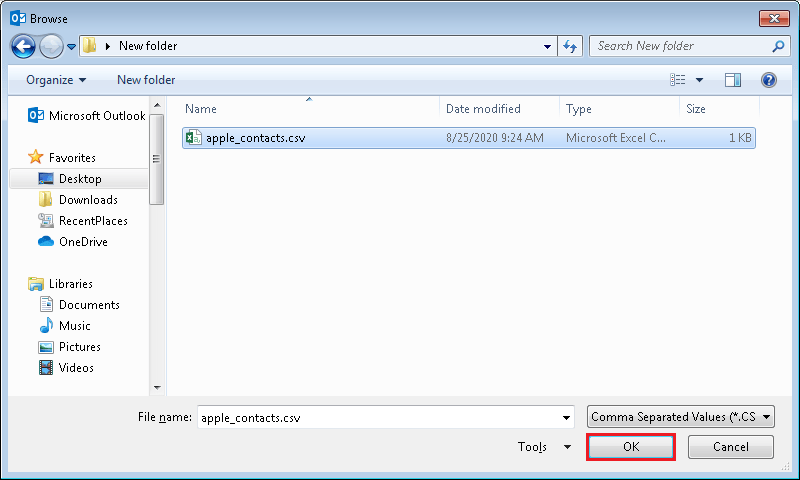Close the Browse dialog
The width and height of the screenshot is (800, 480).
tap(774, 18)
